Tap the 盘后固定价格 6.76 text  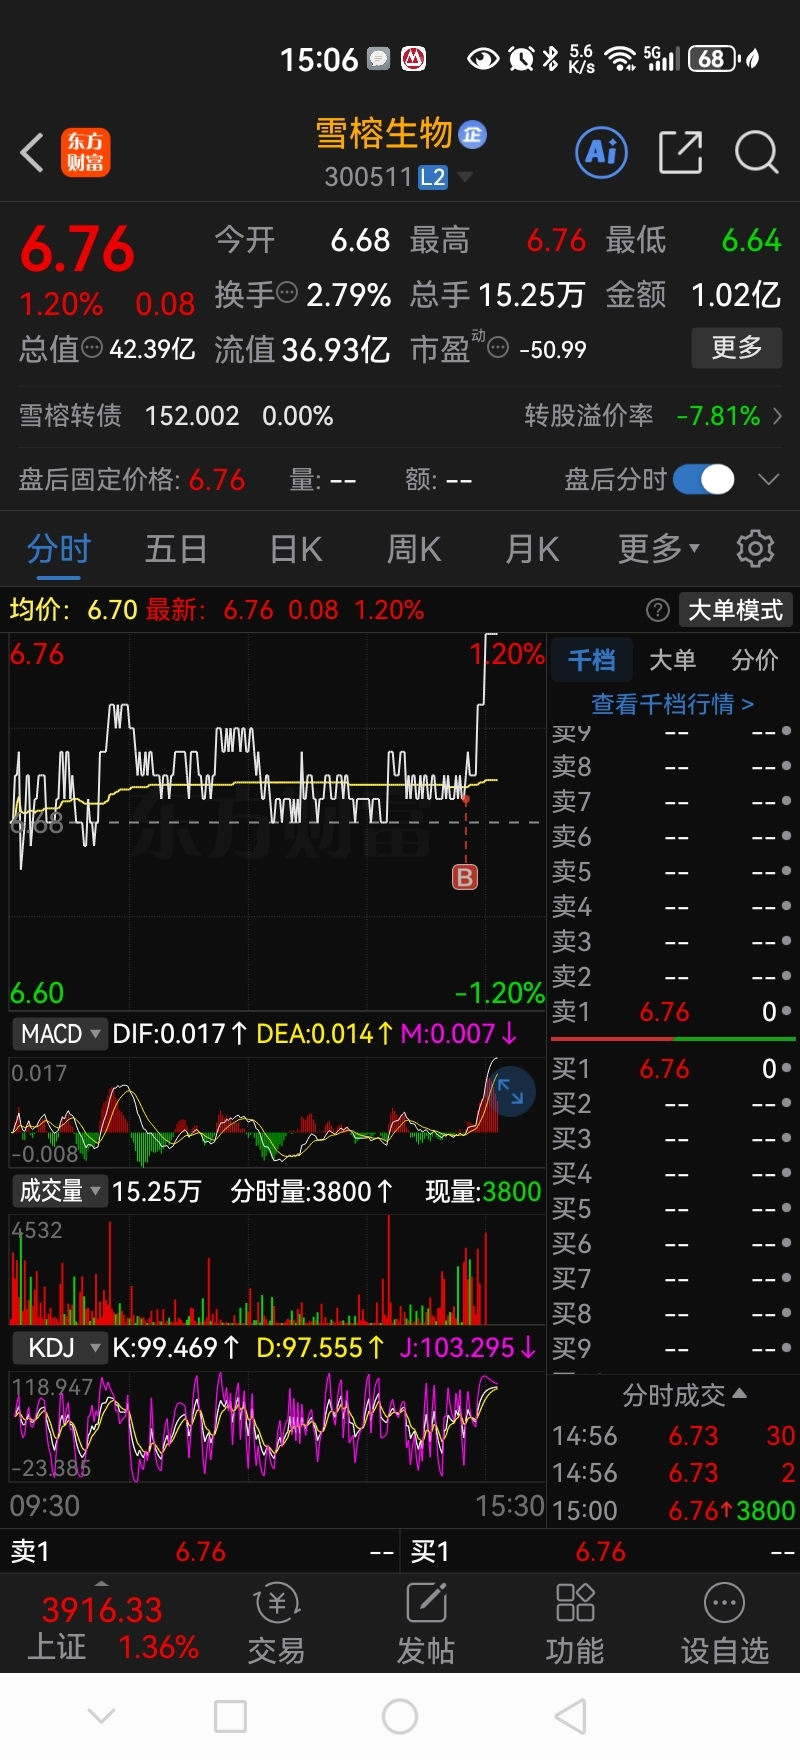click(x=132, y=480)
